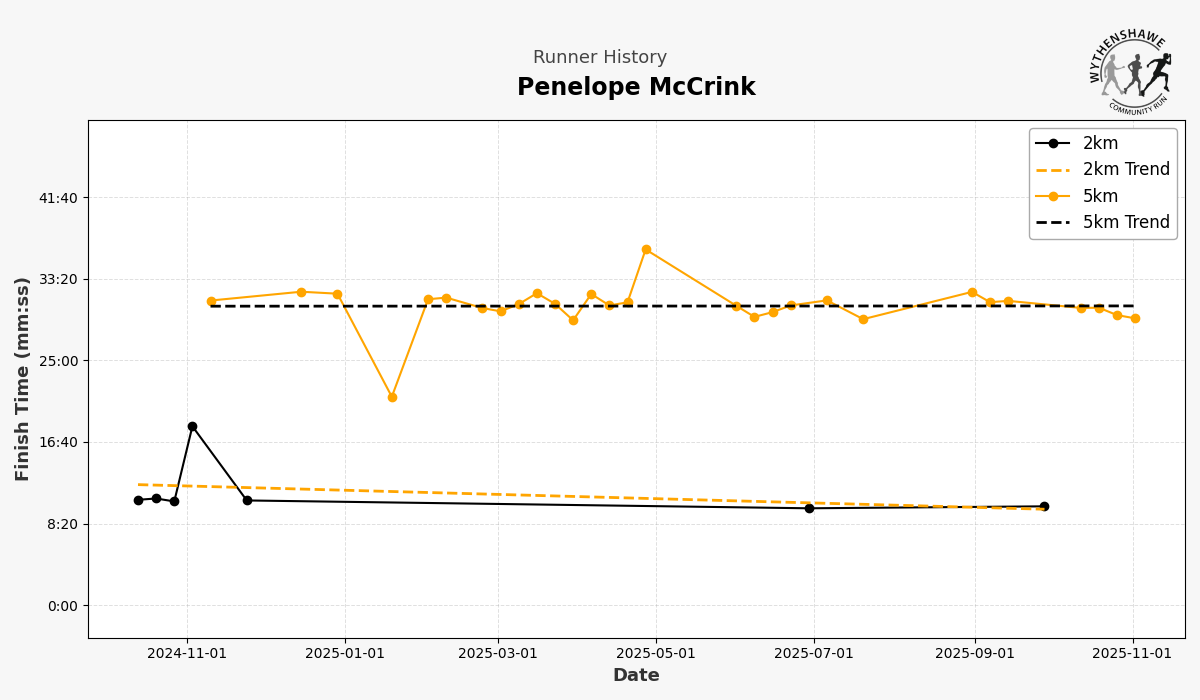Image resolution: width=1200 pixels, height=700 pixels.
Task: Click the Date x-axis label
Action: pyautogui.click(x=636, y=676)
